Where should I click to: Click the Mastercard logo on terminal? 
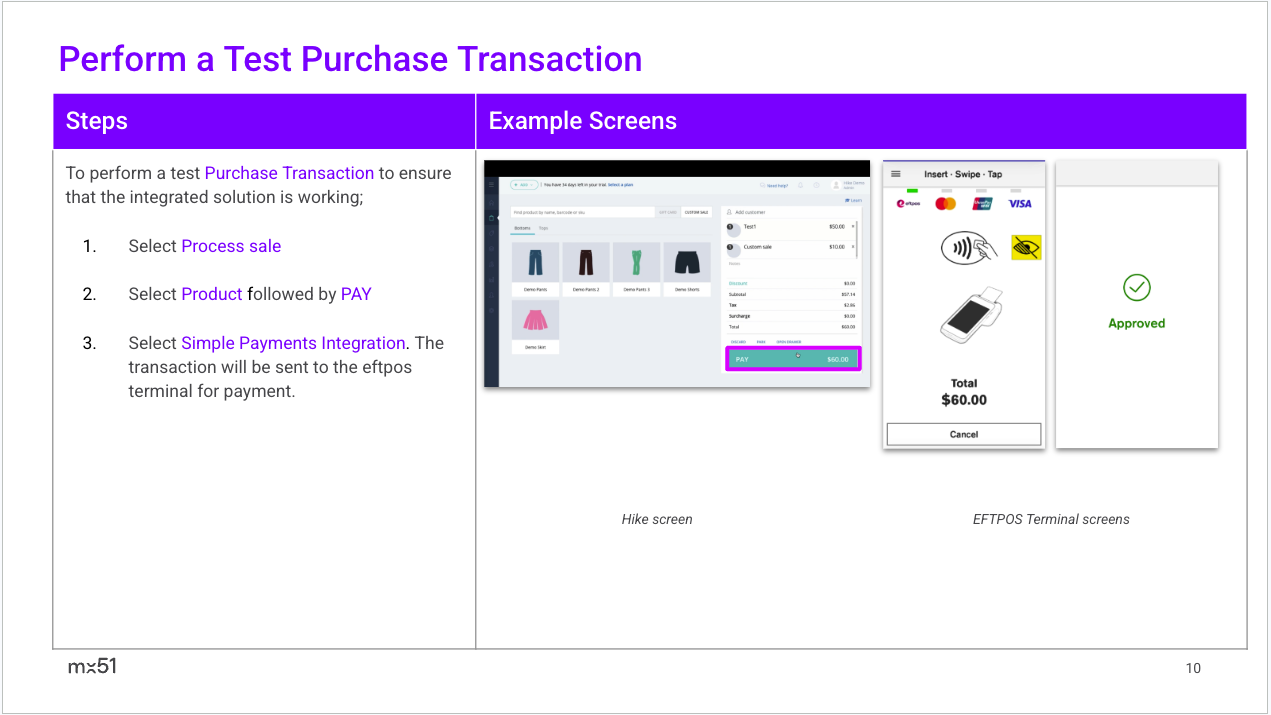click(x=945, y=204)
